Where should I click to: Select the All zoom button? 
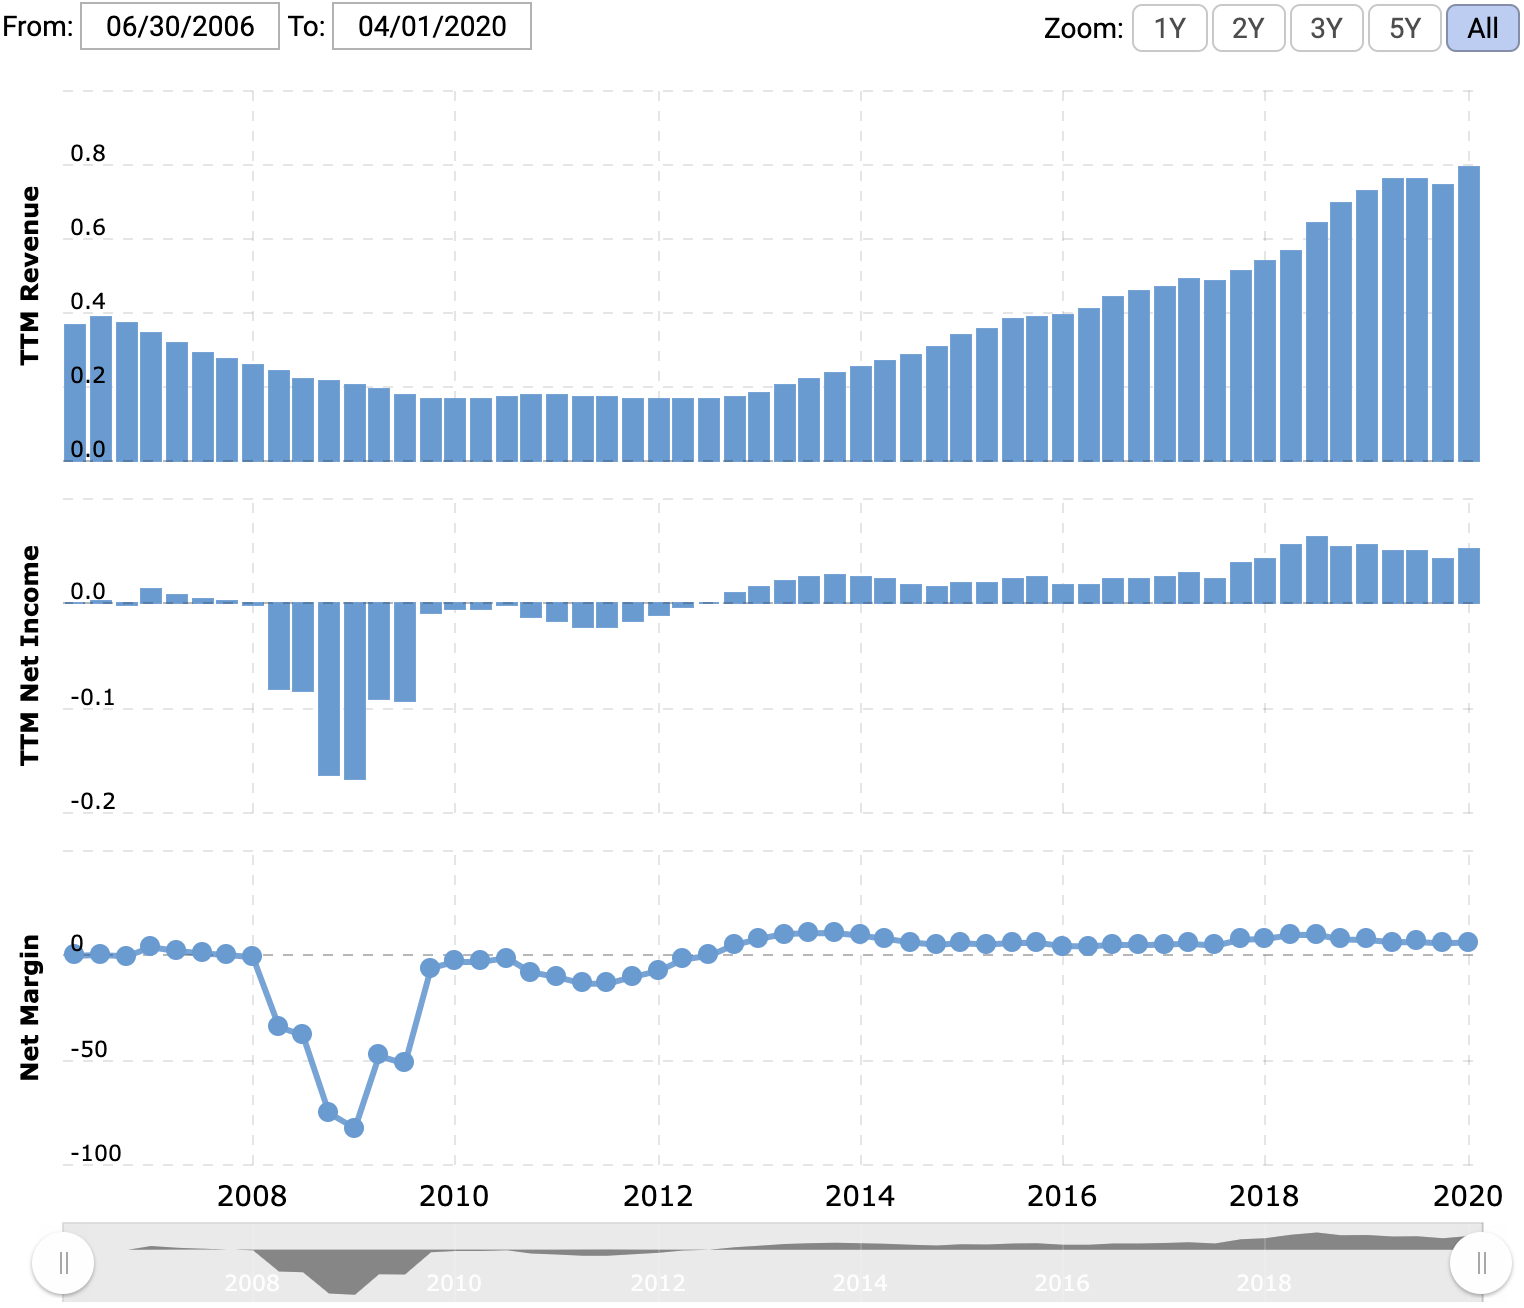tap(1483, 28)
